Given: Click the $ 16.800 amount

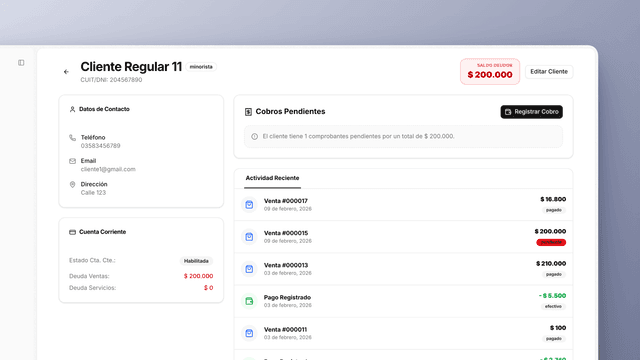Looking at the screenshot, I should (x=553, y=200).
